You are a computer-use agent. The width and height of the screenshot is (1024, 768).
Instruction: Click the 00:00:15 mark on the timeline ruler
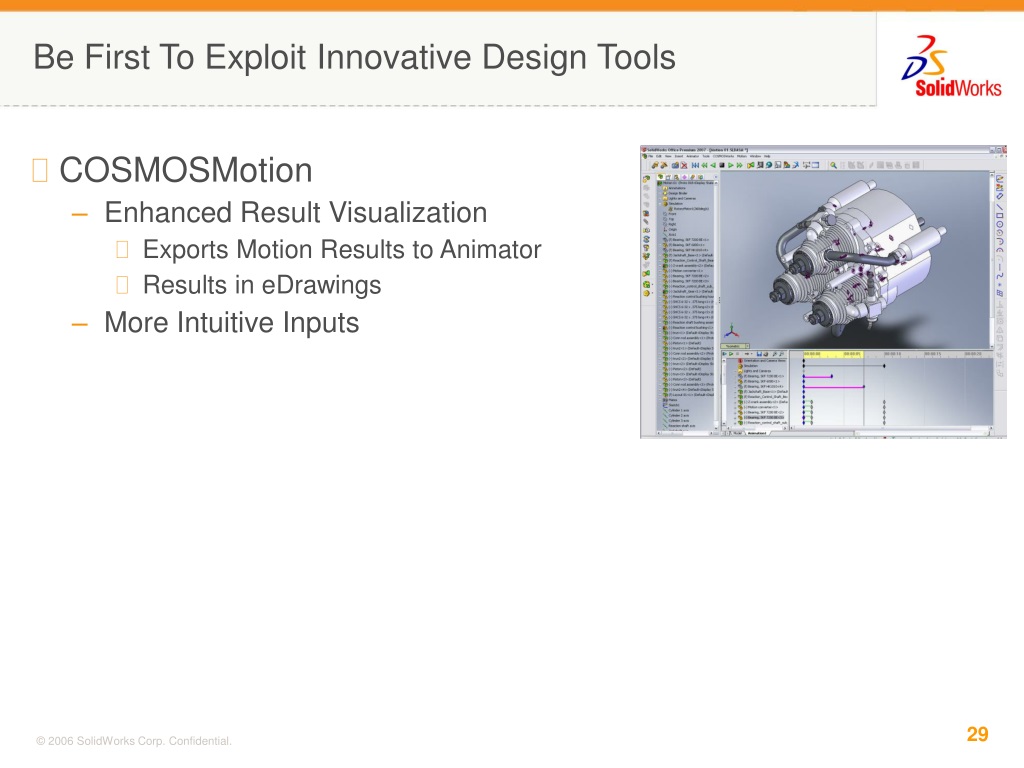[932, 354]
